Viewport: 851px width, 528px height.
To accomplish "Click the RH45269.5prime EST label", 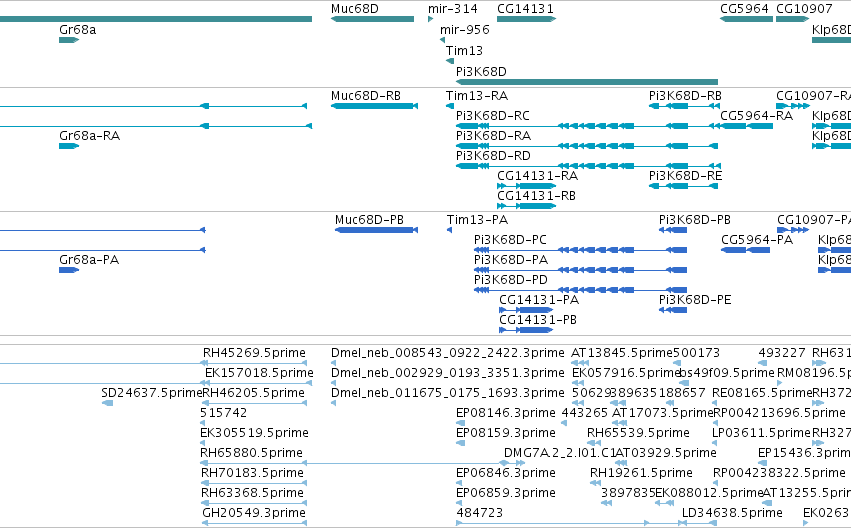I will click(255, 353).
